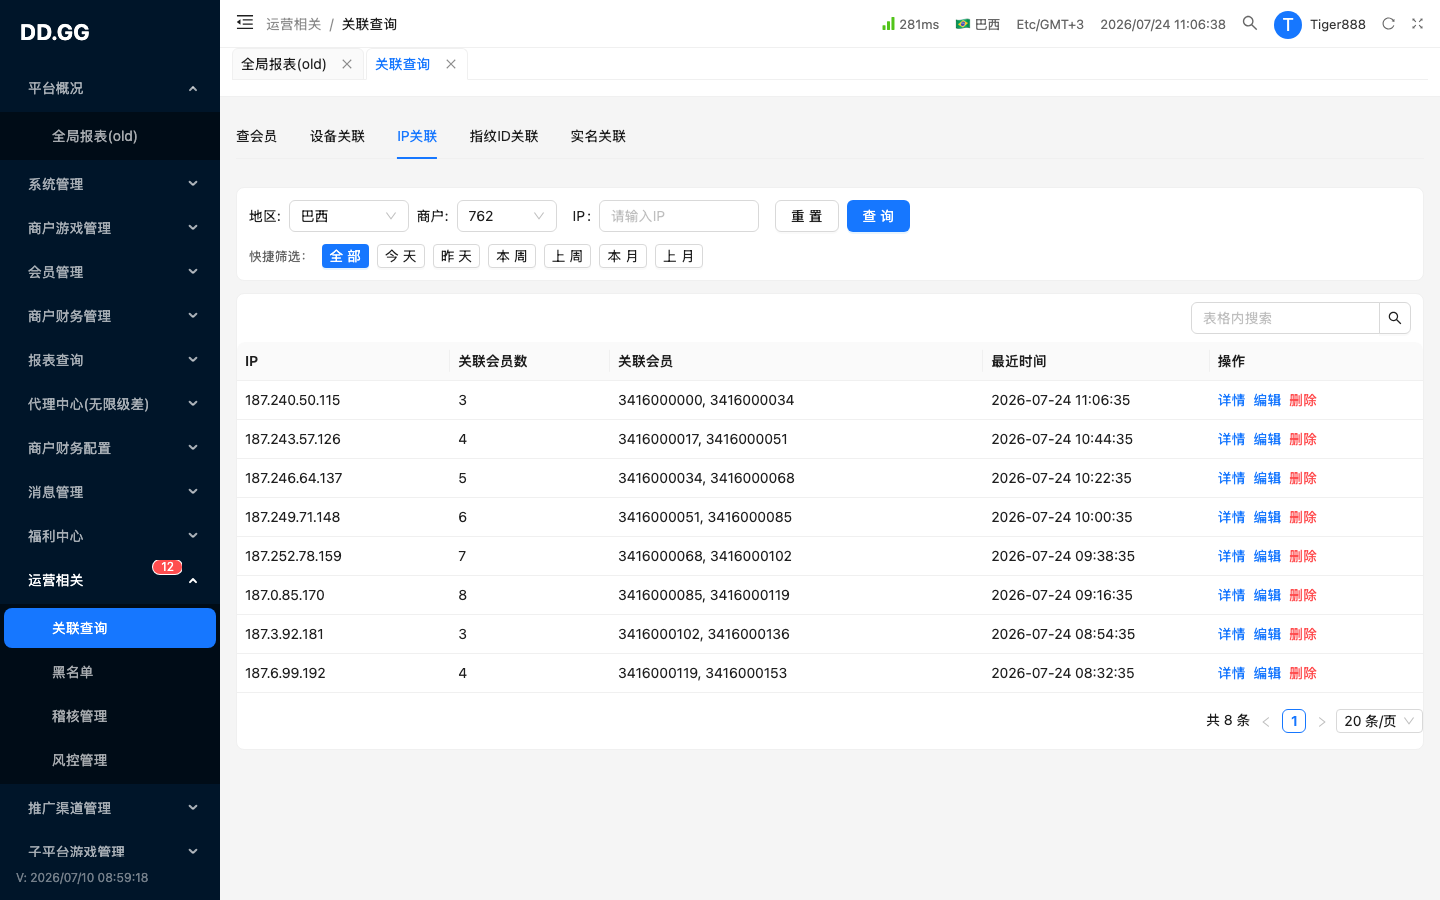Click the 运营相关 breadcrumb link
This screenshot has width=1440, height=900.
coord(293,24)
